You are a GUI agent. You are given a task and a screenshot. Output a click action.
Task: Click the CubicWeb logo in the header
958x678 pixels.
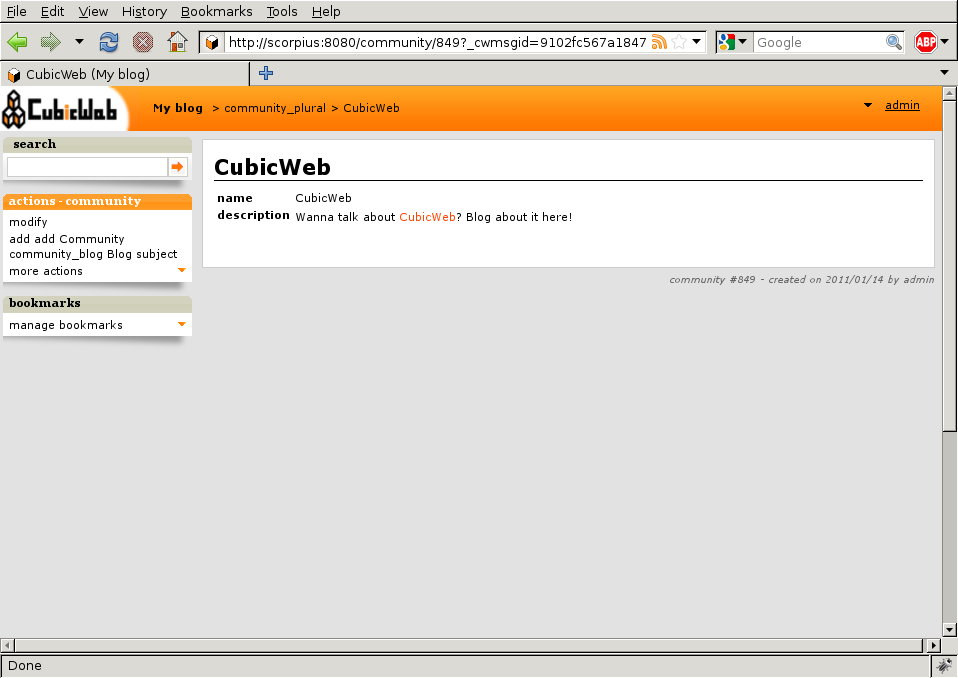60,109
